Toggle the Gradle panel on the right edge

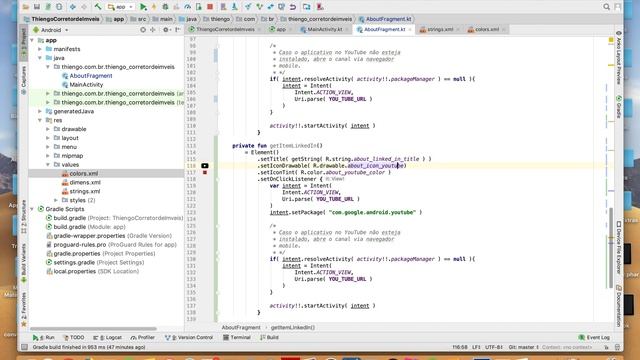(x=619, y=107)
